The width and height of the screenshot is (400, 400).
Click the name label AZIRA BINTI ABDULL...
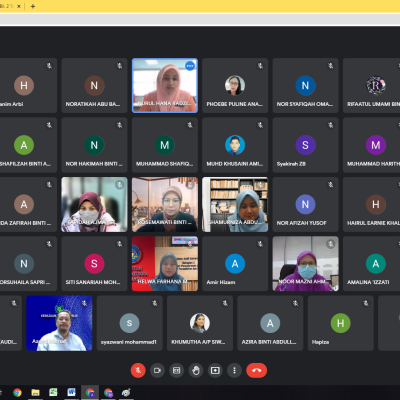269,342
